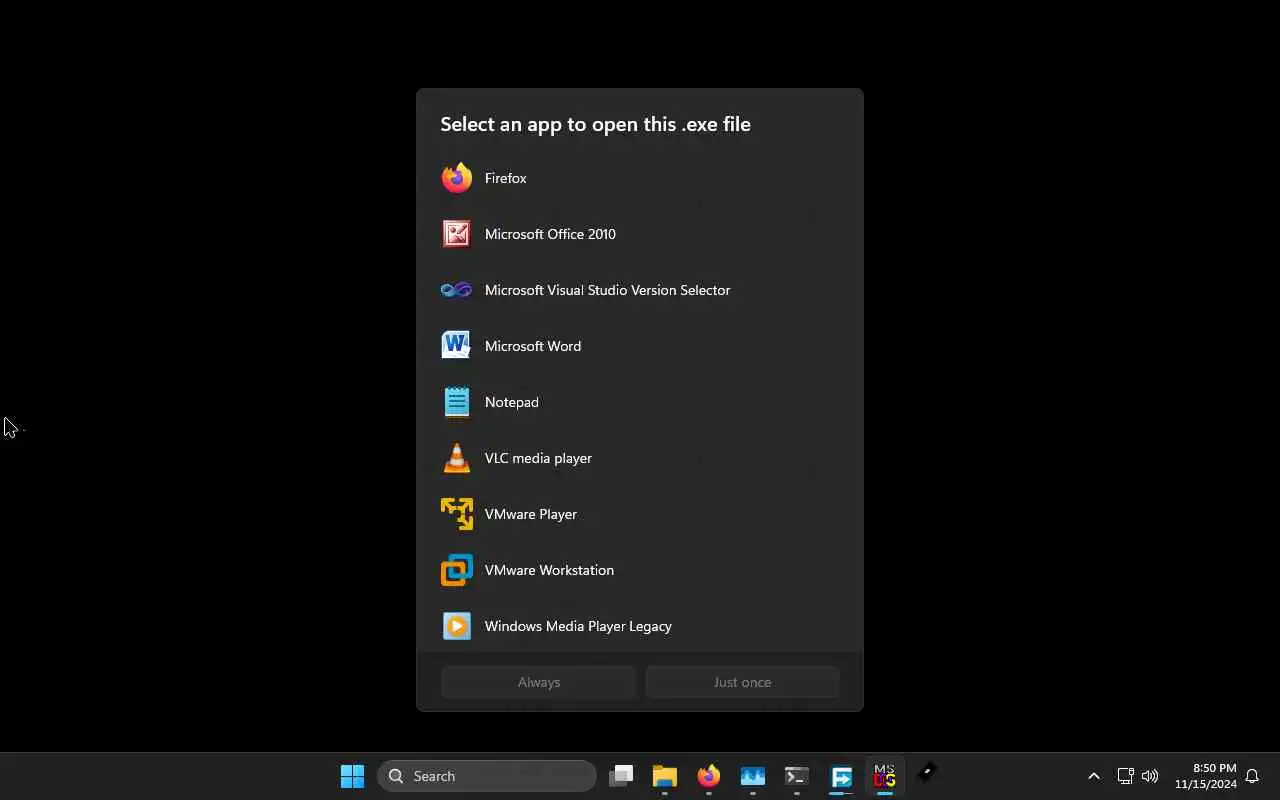Open File Explorer from the taskbar
Viewport: 1280px width, 800px height.
point(665,776)
